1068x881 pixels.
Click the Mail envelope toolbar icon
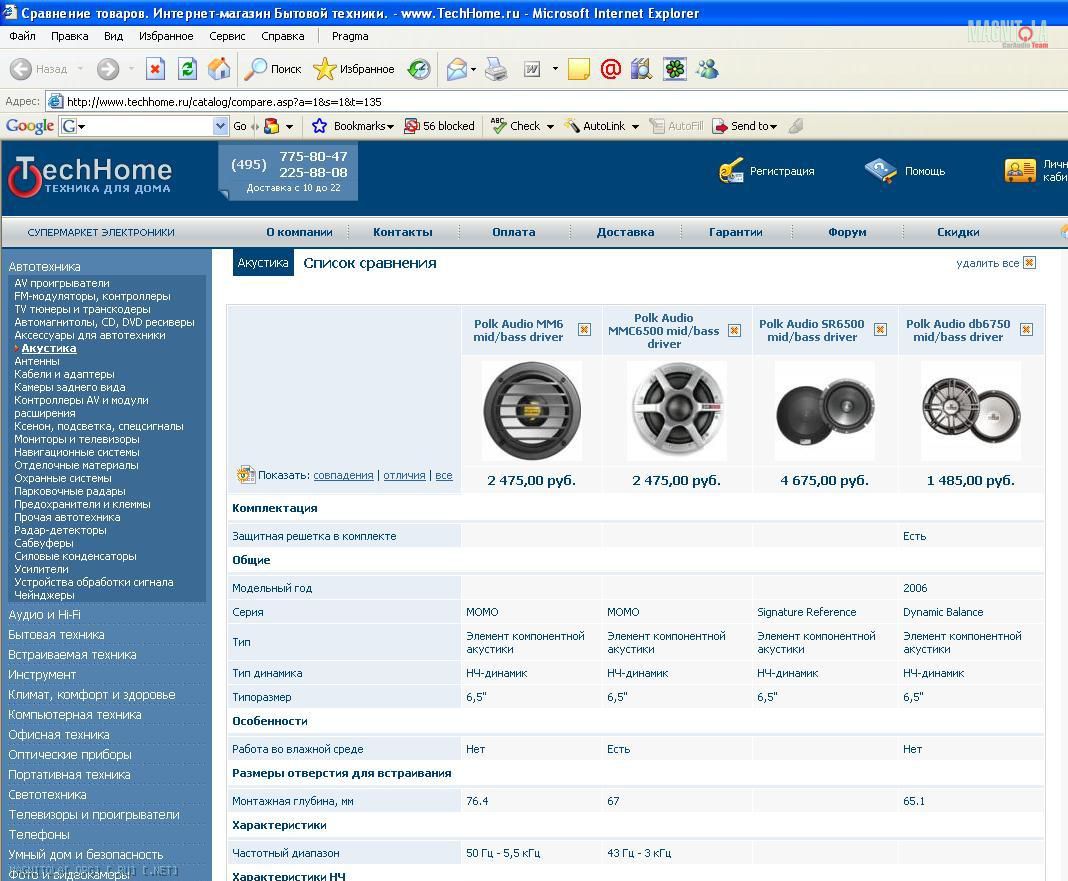click(456, 69)
